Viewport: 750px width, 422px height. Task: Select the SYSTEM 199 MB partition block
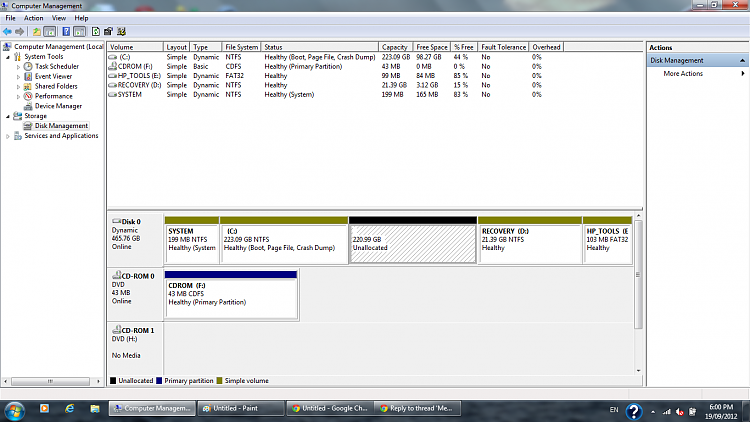pyautogui.click(x=192, y=241)
